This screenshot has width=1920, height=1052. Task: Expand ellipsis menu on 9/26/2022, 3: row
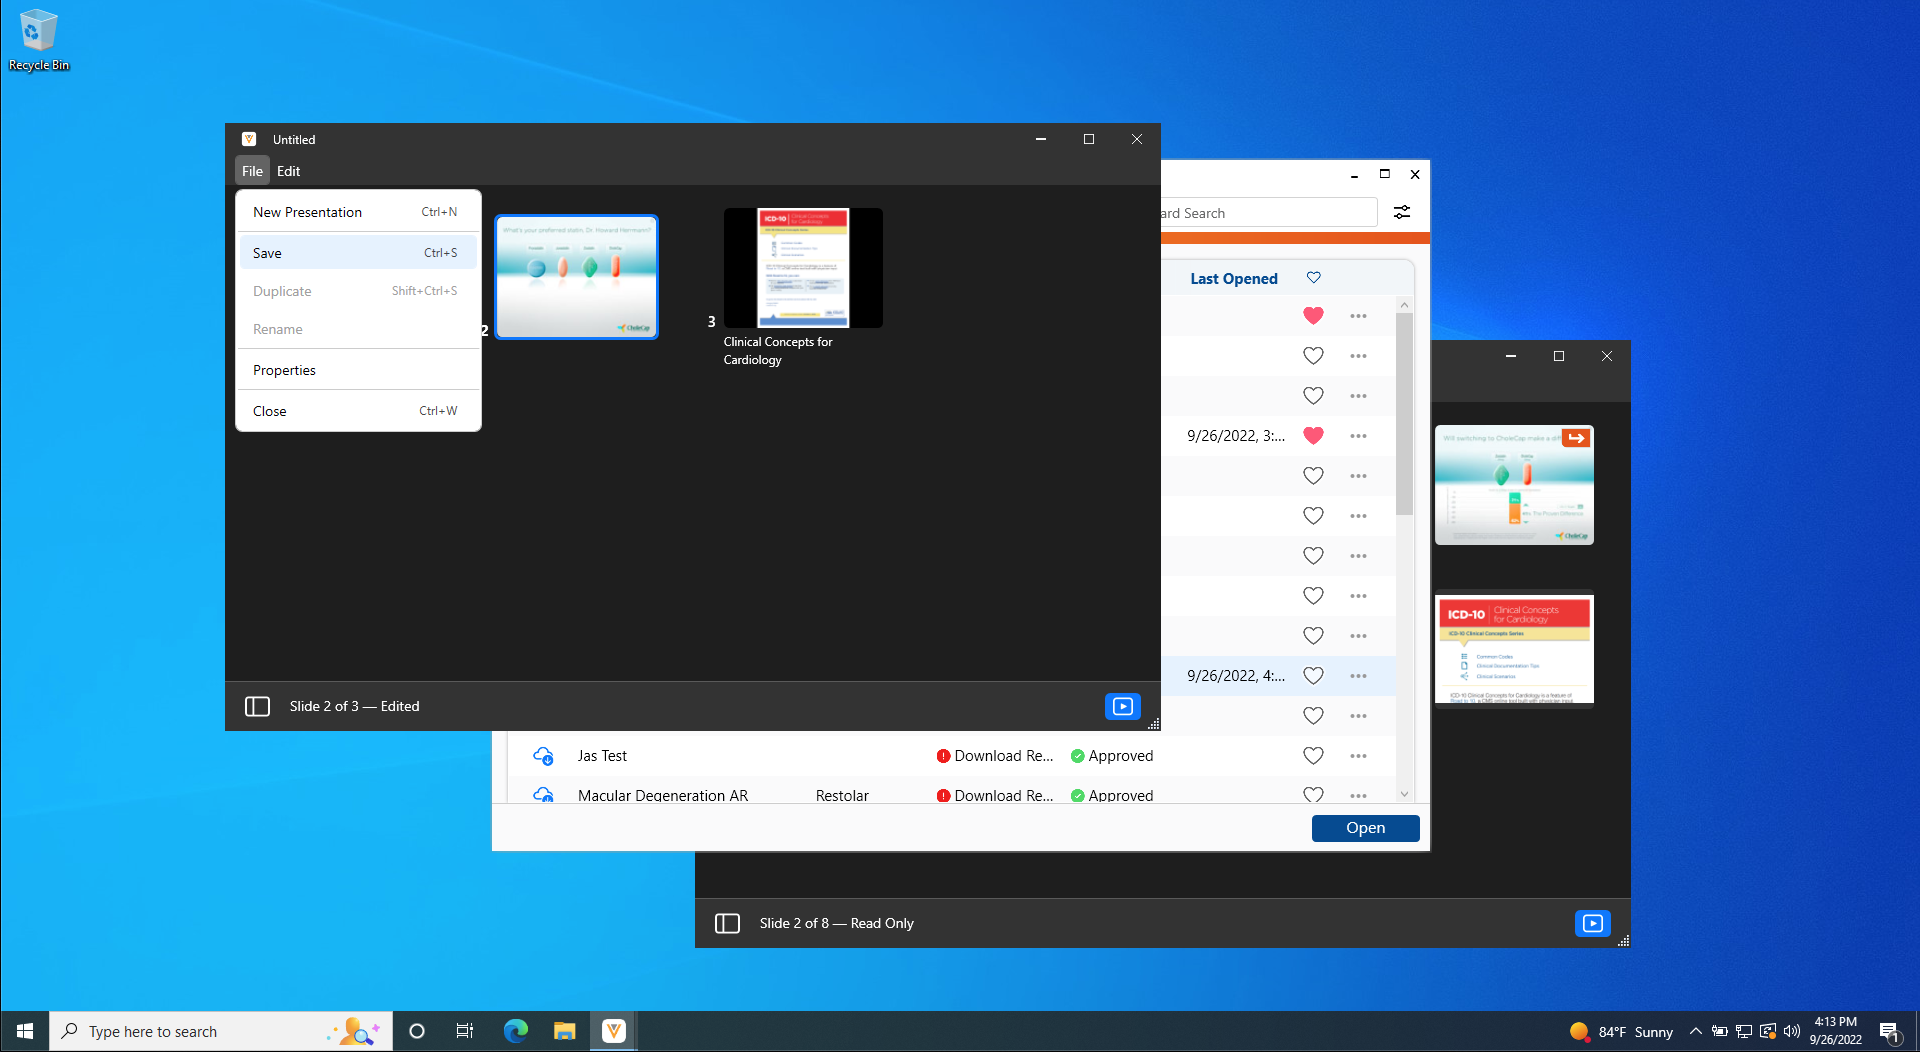click(1358, 436)
